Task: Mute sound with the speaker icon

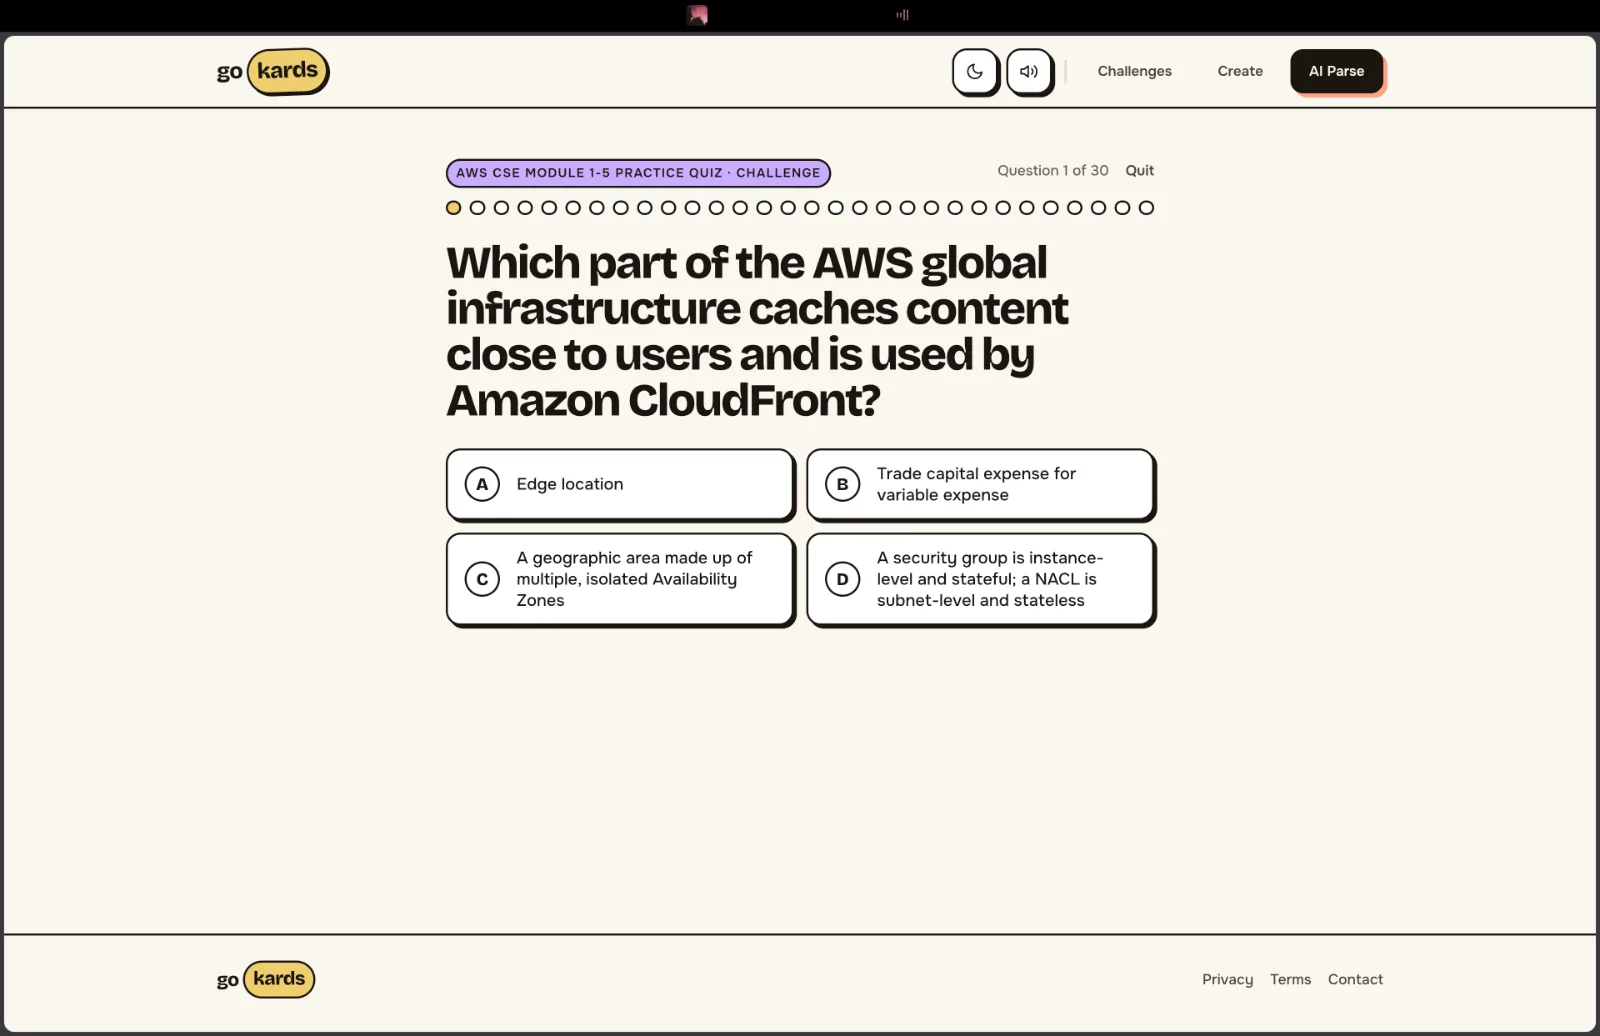Action: click(x=1029, y=72)
